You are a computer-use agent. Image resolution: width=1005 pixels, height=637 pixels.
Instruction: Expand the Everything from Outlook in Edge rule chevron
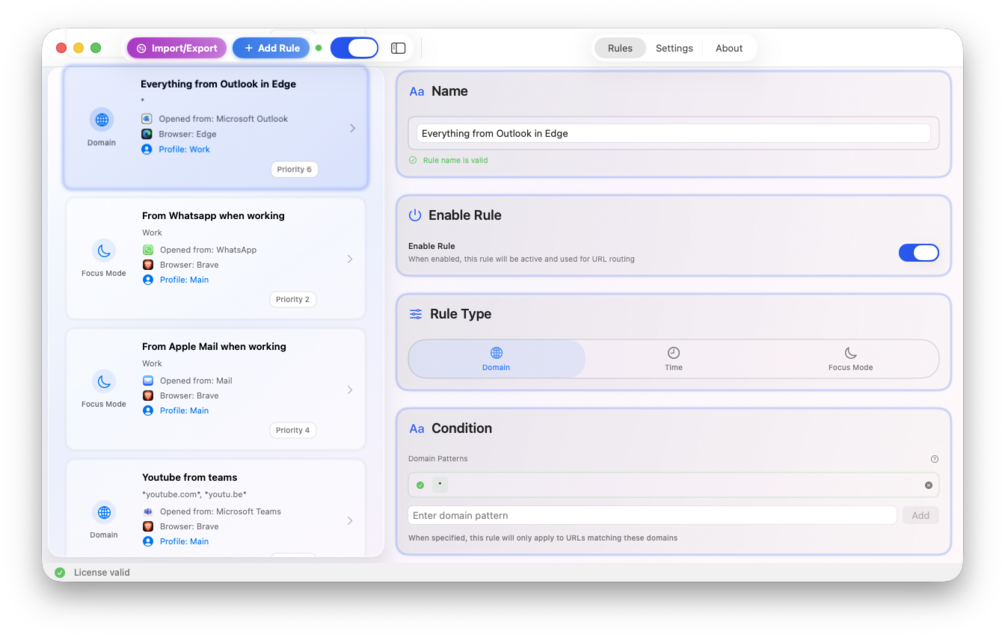point(353,128)
